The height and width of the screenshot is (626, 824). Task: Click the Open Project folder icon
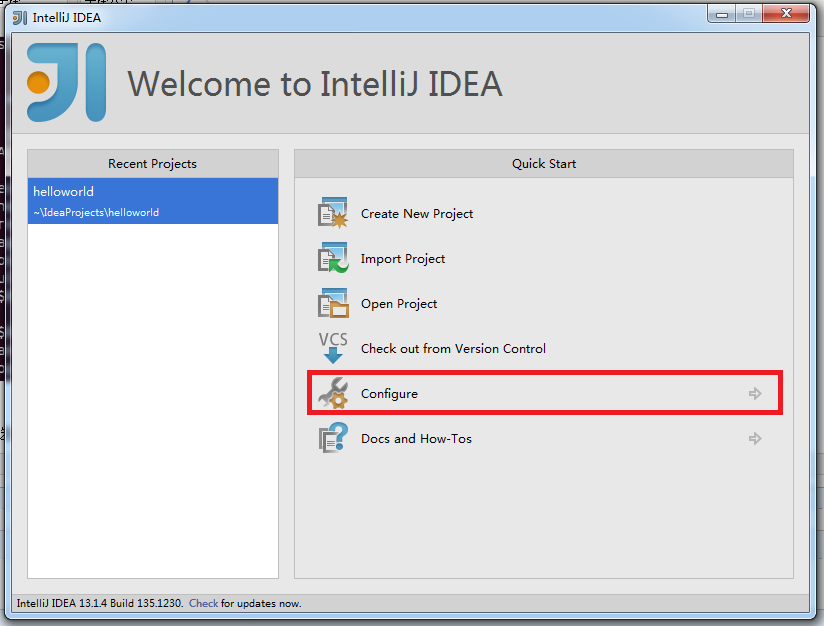[332, 303]
